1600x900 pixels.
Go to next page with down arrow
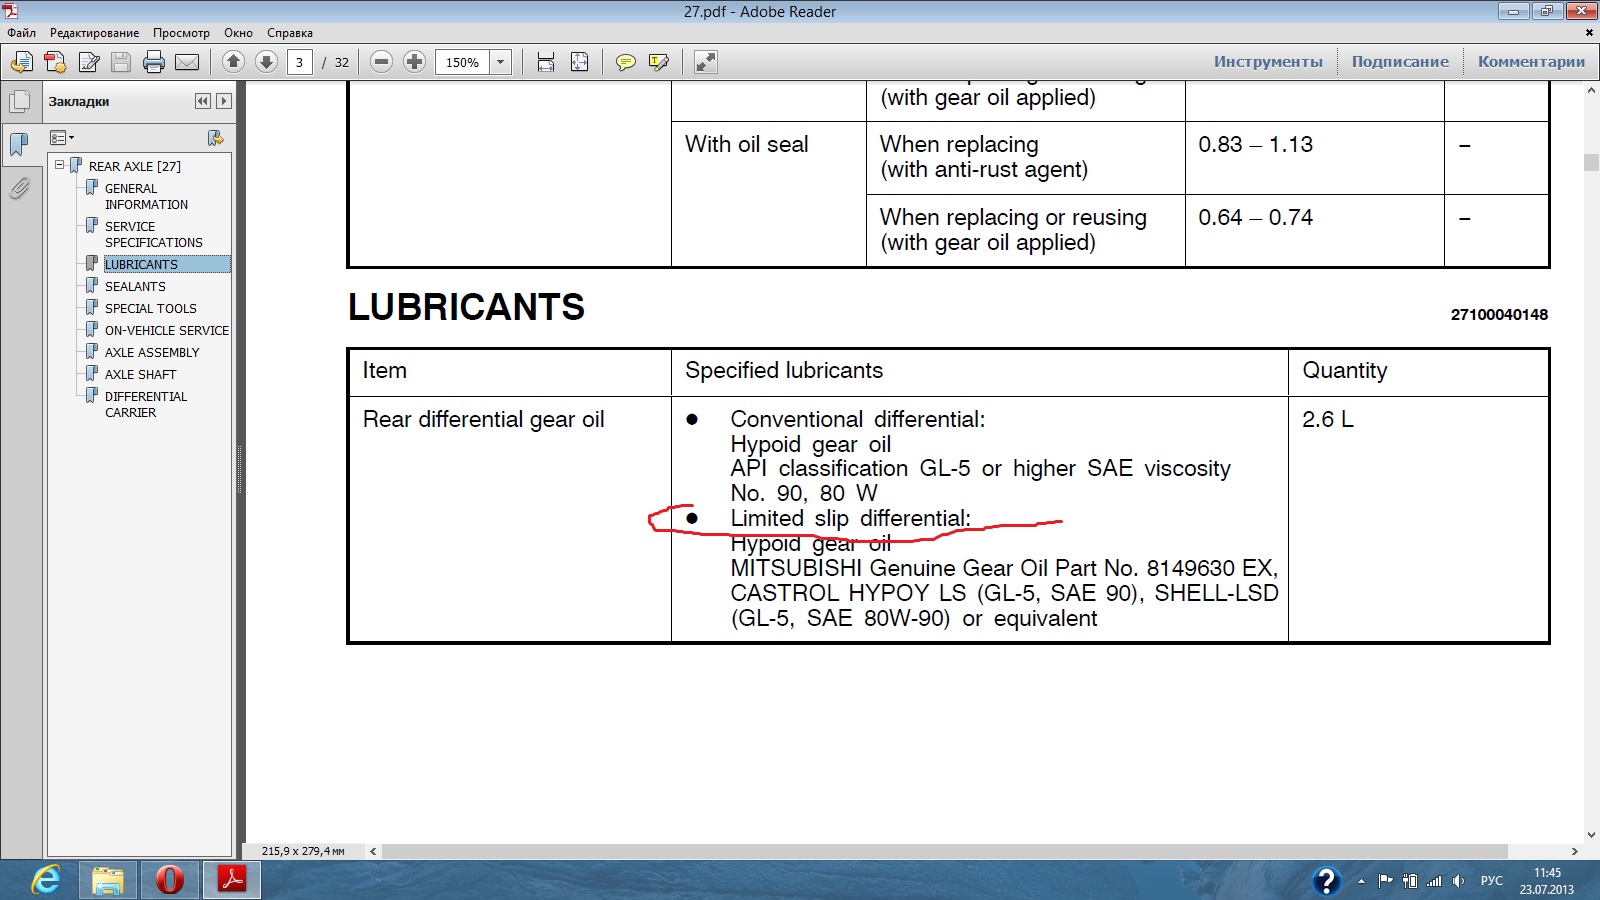(266, 62)
